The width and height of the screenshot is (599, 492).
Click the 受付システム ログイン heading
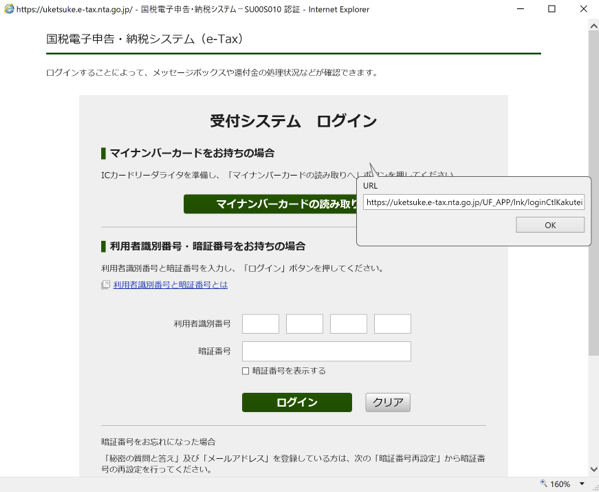point(293,121)
